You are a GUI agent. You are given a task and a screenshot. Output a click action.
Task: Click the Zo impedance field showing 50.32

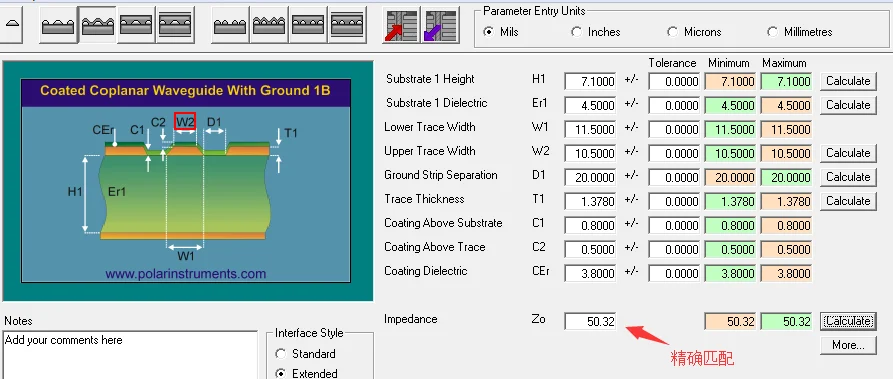pos(590,321)
